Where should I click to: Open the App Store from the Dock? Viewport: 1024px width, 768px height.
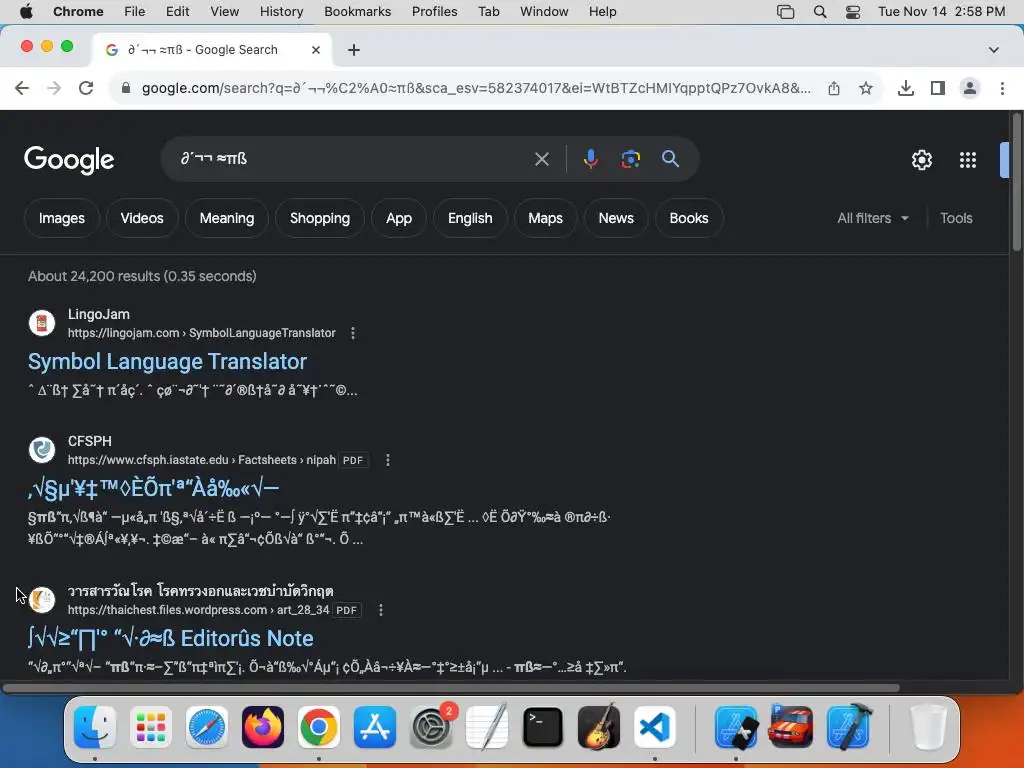pyautogui.click(x=375, y=727)
